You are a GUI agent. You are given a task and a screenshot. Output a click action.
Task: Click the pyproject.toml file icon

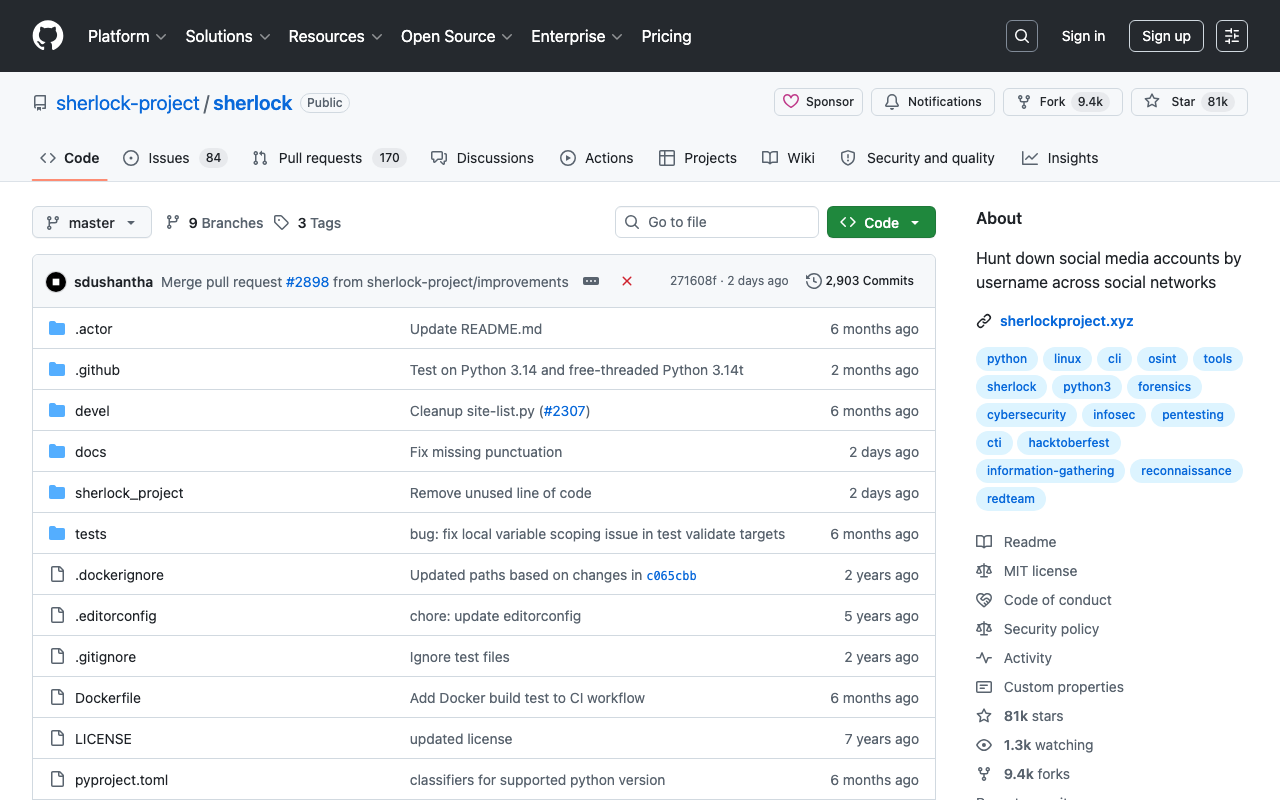coord(57,780)
